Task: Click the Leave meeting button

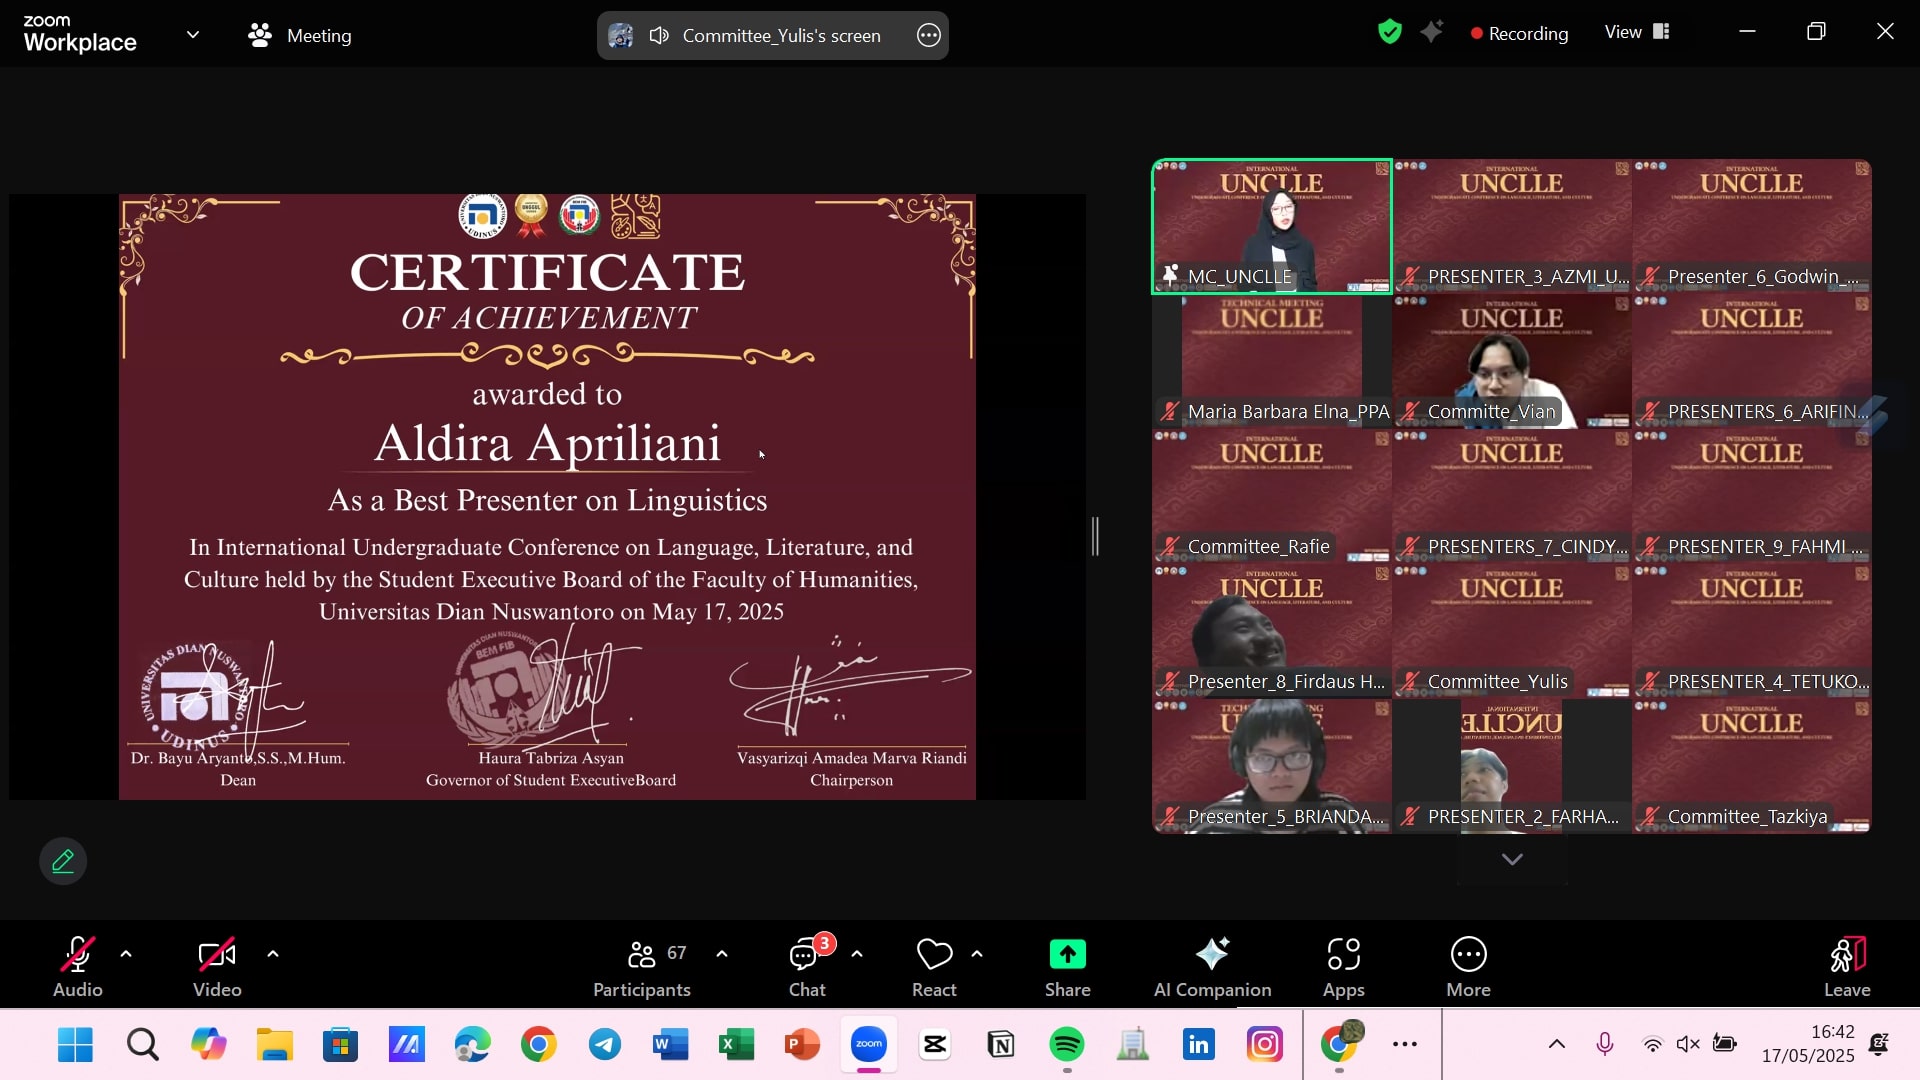Action: (1847, 967)
